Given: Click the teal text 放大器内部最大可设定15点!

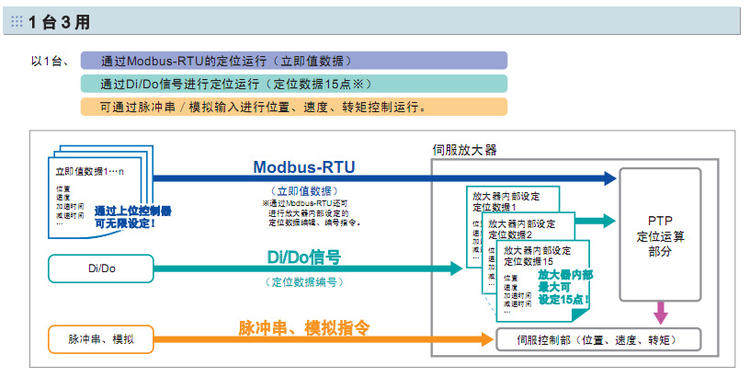Looking at the screenshot, I should pyautogui.click(x=565, y=287).
